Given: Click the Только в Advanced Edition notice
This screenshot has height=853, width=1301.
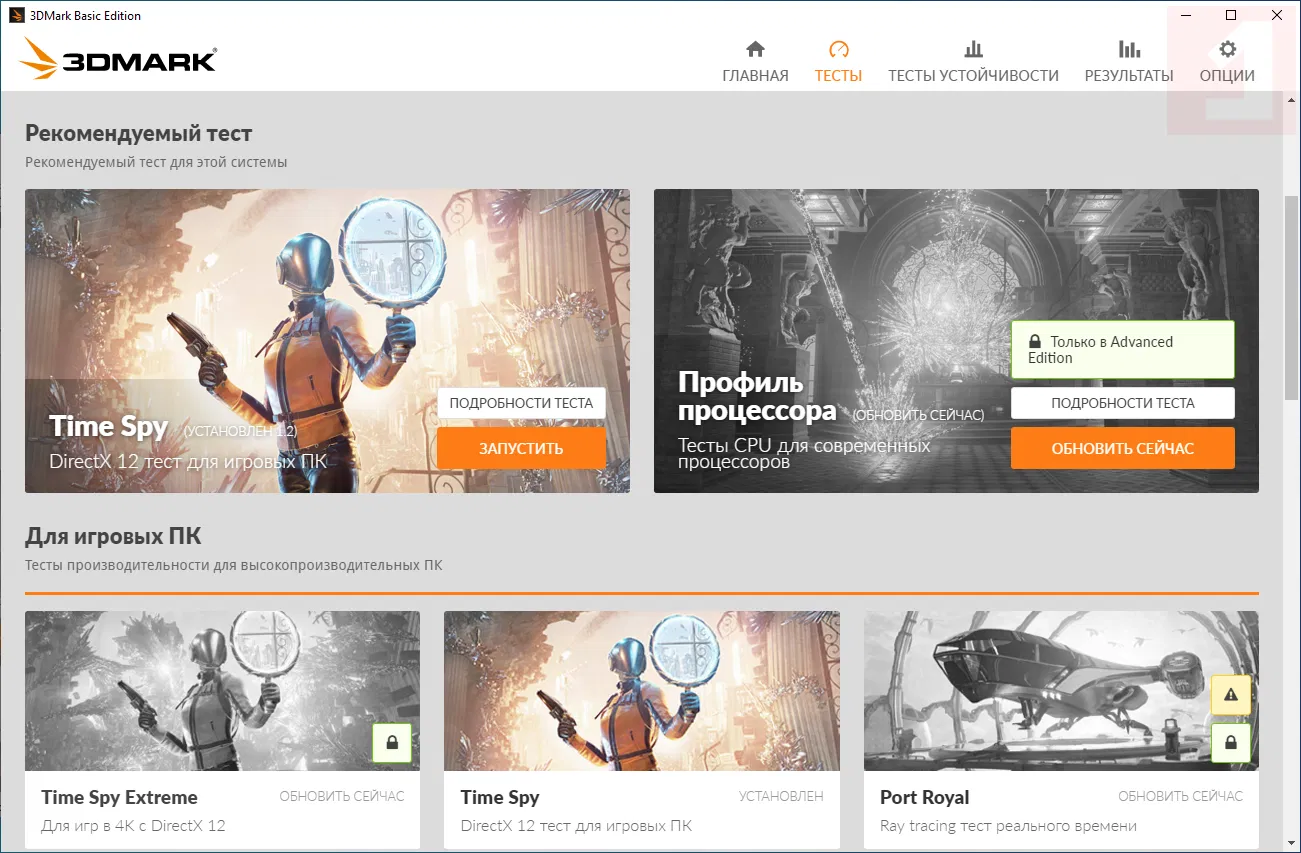Looking at the screenshot, I should pos(1122,349).
